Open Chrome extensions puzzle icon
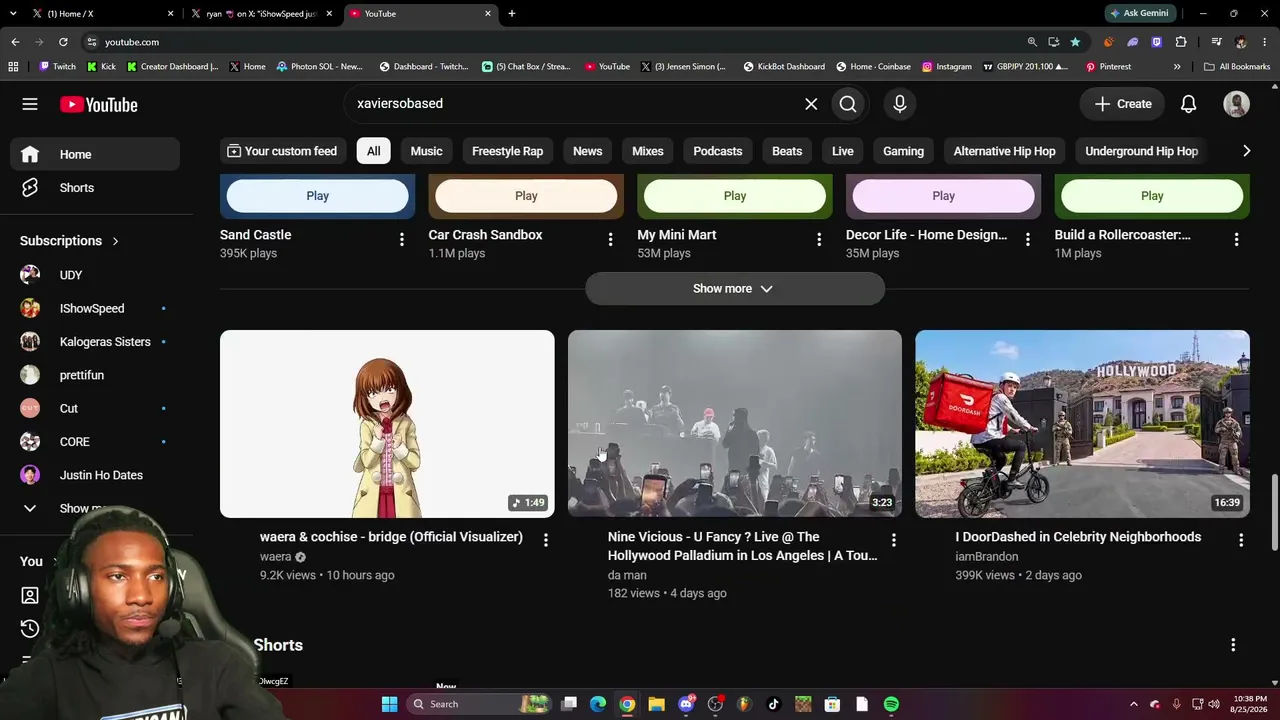The width and height of the screenshot is (1280, 720). point(1181,42)
